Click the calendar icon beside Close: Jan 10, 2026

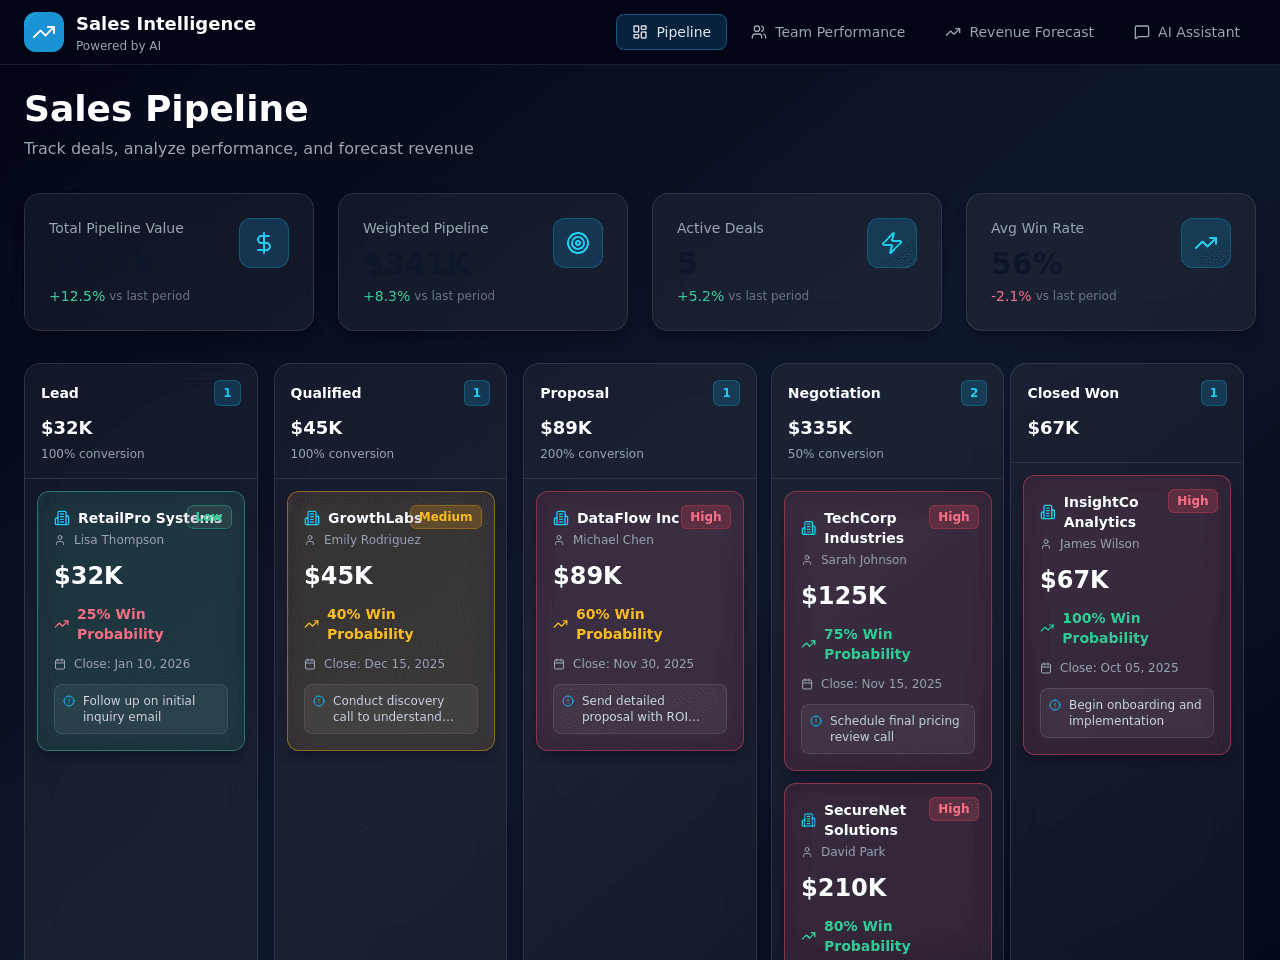[x=60, y=664]
